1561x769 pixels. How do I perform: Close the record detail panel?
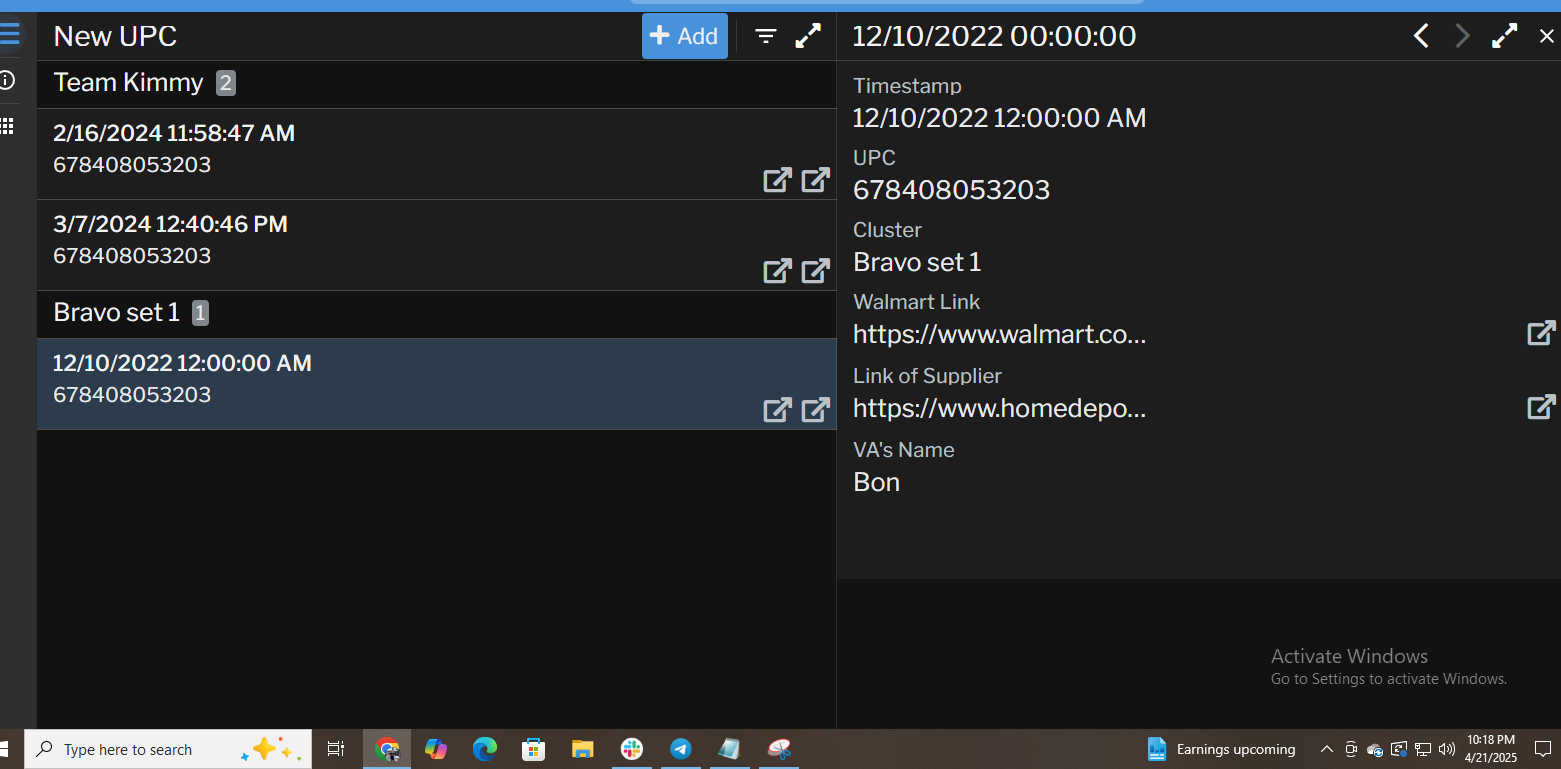1546,36
